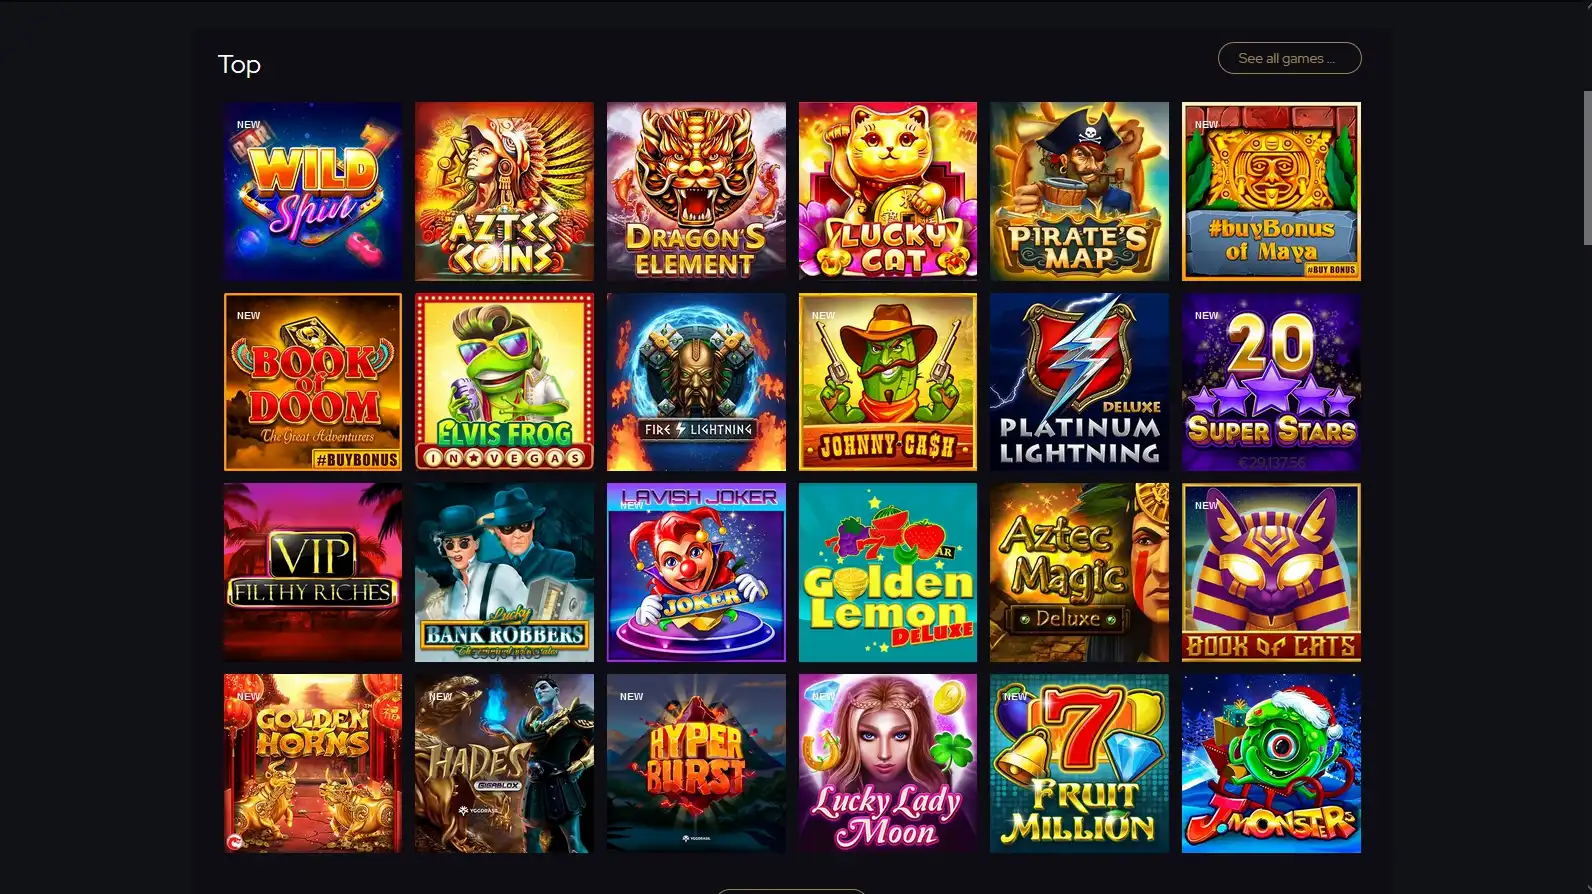Open the Fruit Million game tile
Screen dimensions: 1592x894
pyautogui.click(x=1079, y=763)
